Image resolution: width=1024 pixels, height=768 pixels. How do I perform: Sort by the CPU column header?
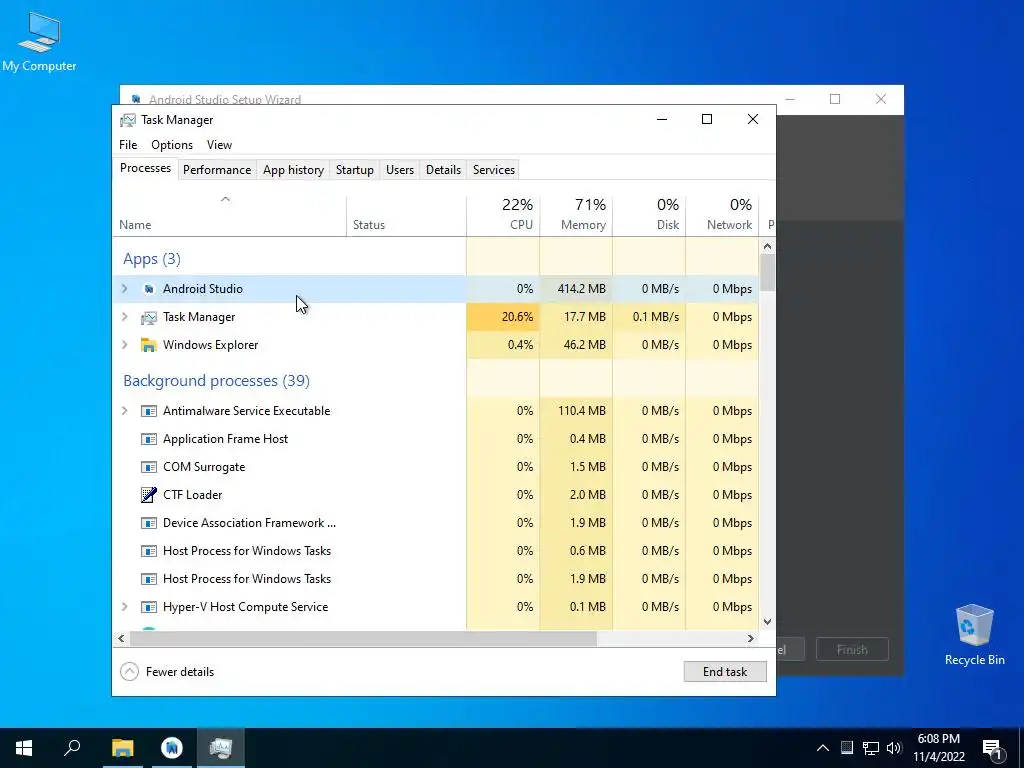click(503, 215)
